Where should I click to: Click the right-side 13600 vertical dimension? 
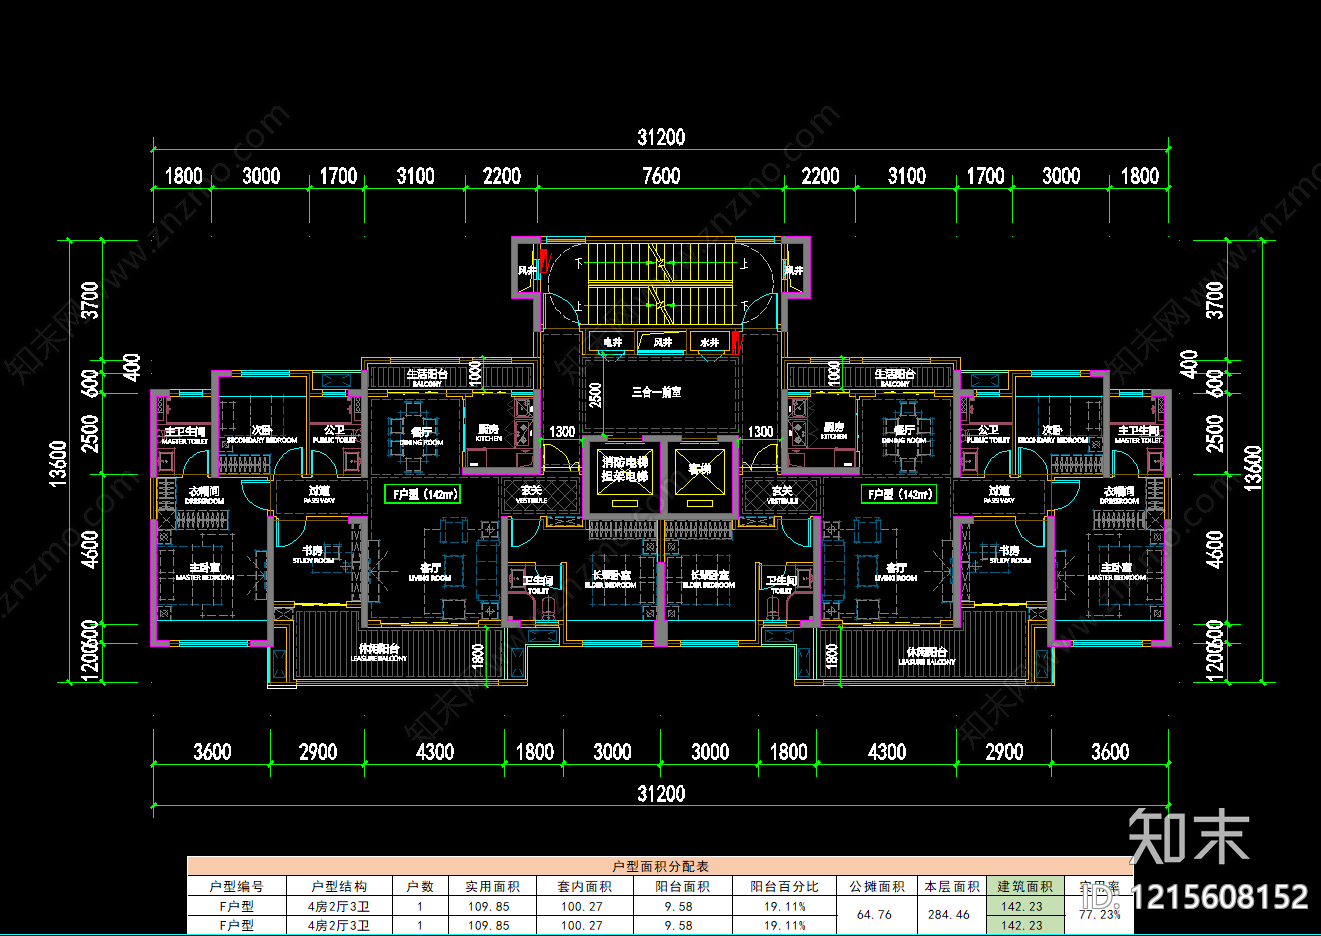coord(1254,467)
